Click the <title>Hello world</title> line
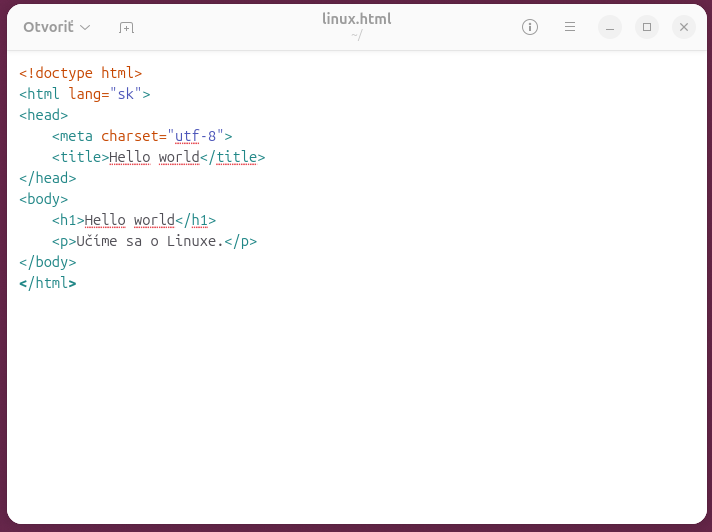The image size is (712, 532). [x=158, y=157]
